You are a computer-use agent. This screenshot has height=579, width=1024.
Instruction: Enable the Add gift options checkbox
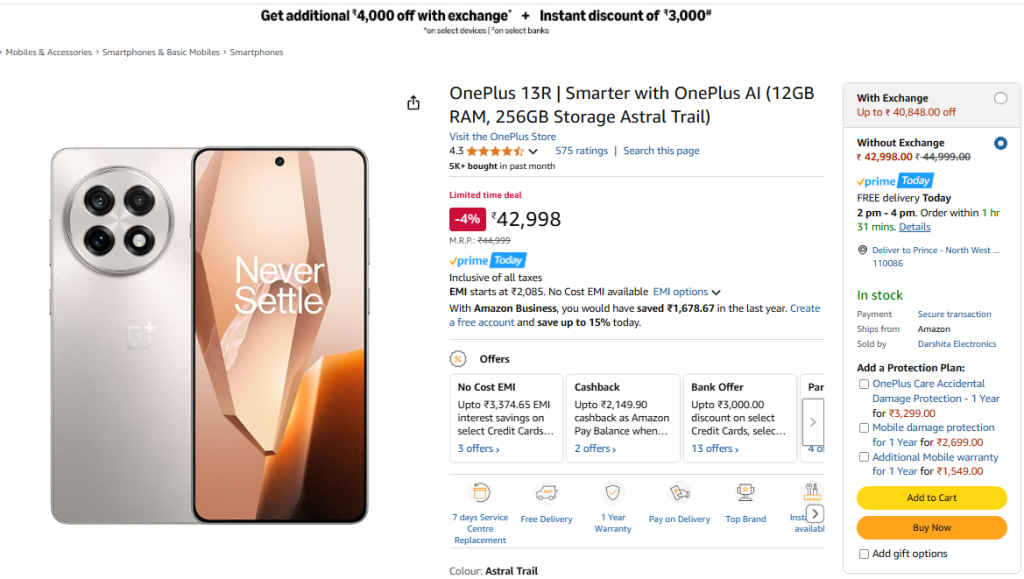pos(864,553)
